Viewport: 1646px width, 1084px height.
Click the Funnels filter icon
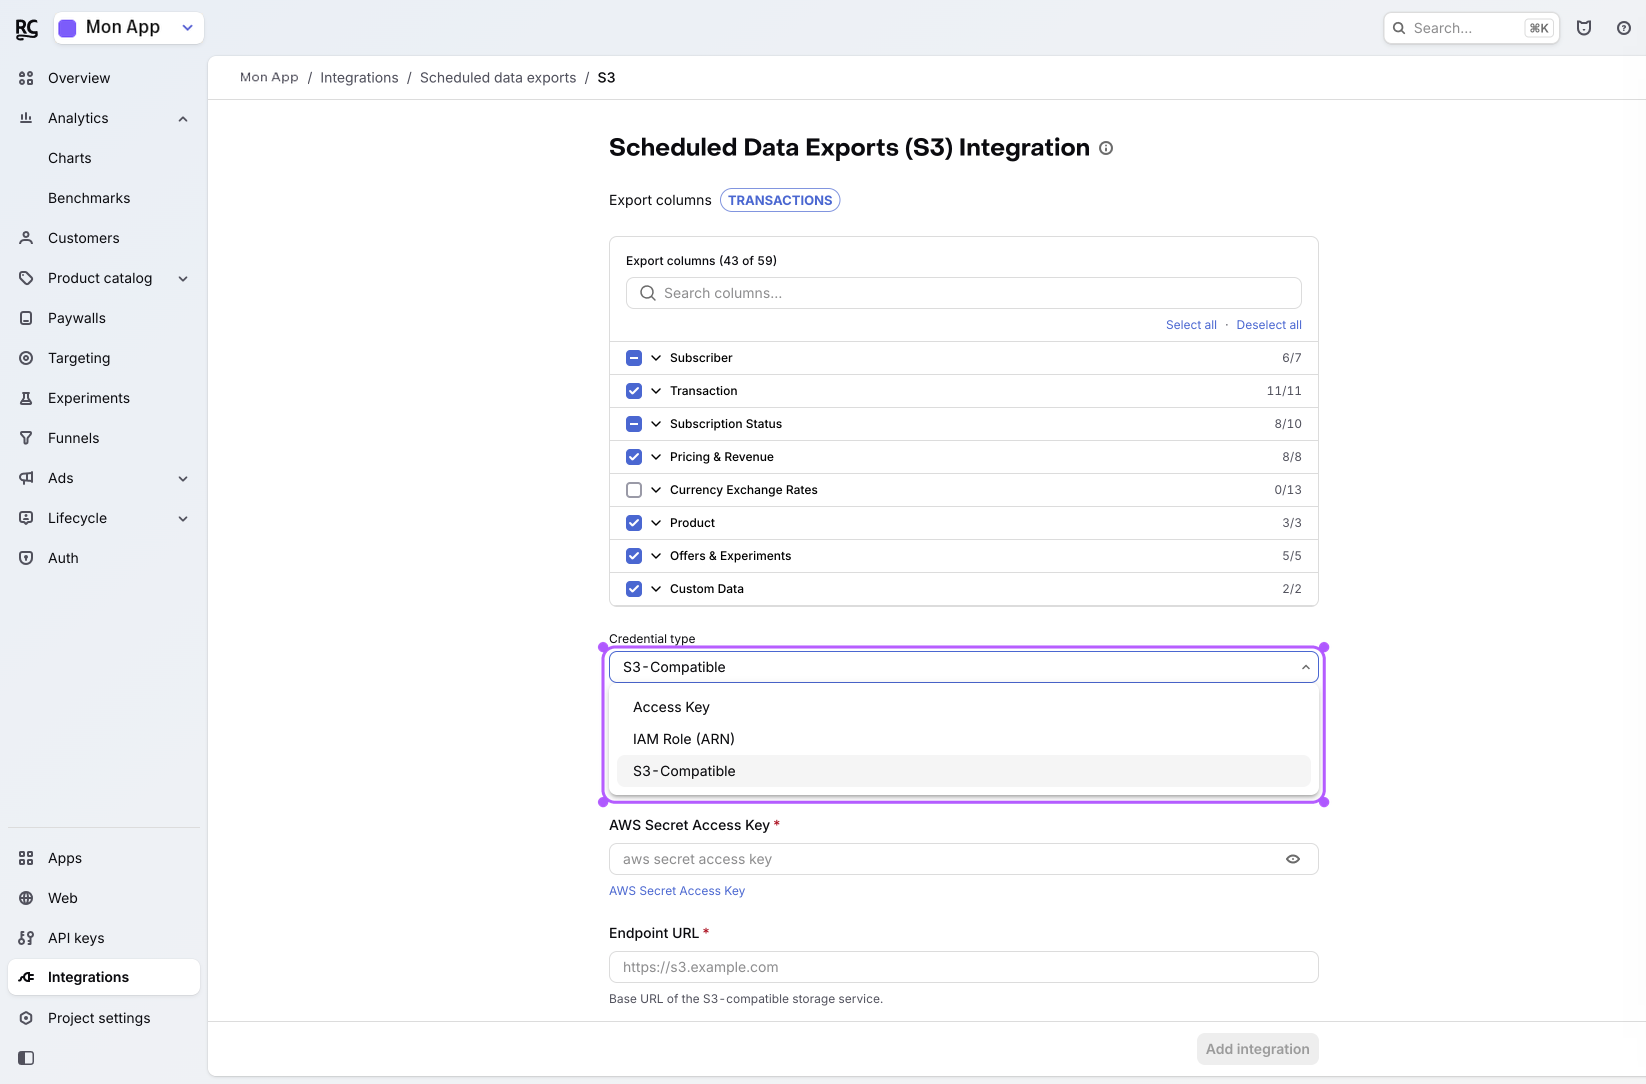point(26,438)
